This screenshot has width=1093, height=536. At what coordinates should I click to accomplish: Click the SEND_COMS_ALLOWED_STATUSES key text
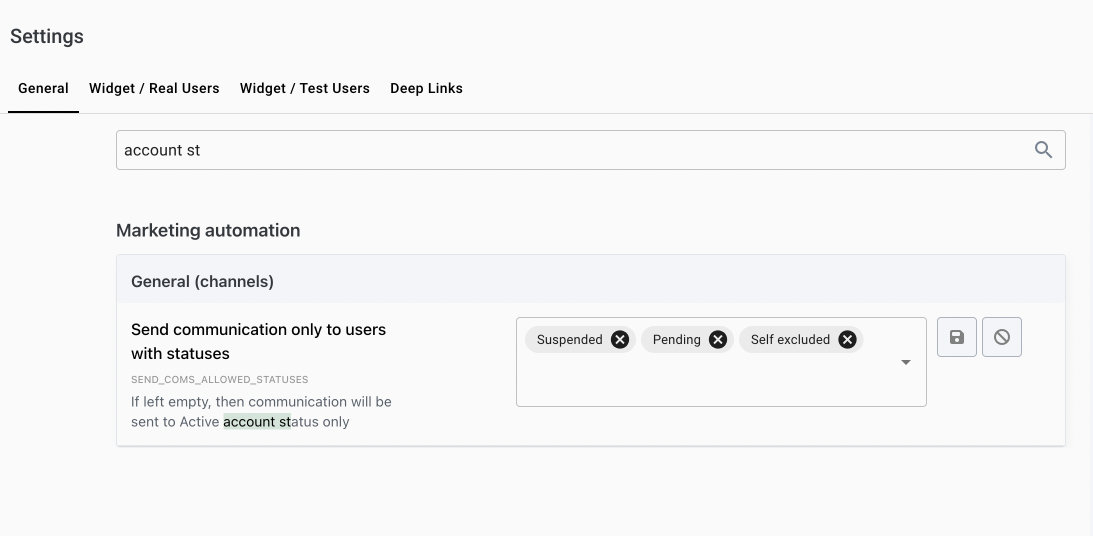pyautogui.click(x=219, y=380)
